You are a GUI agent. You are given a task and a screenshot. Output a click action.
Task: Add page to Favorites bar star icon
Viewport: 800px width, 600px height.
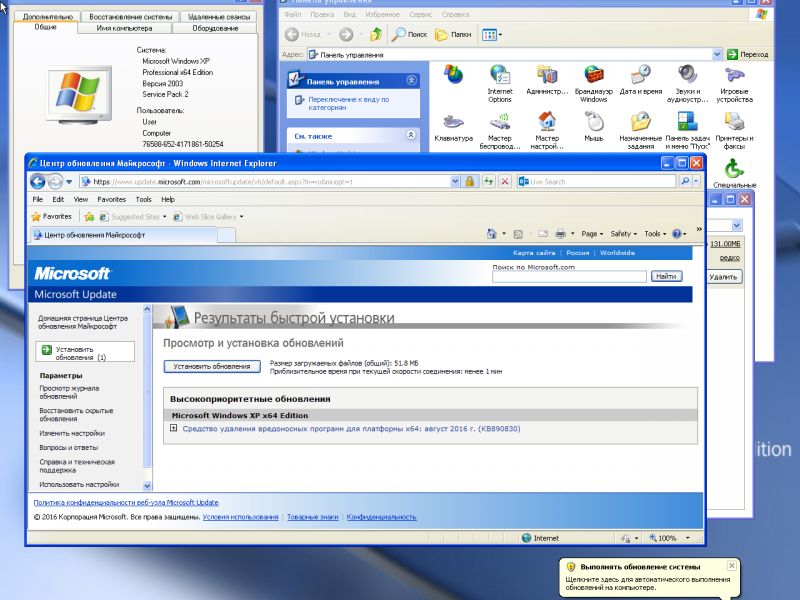point(89,217)
